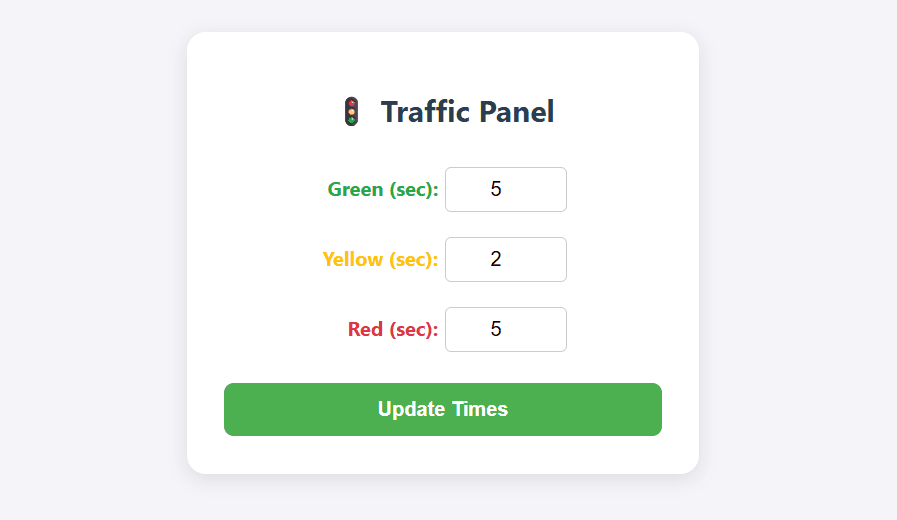Click the Red (sec) label
Screen dimensions: 897x520
pos(393,330)
